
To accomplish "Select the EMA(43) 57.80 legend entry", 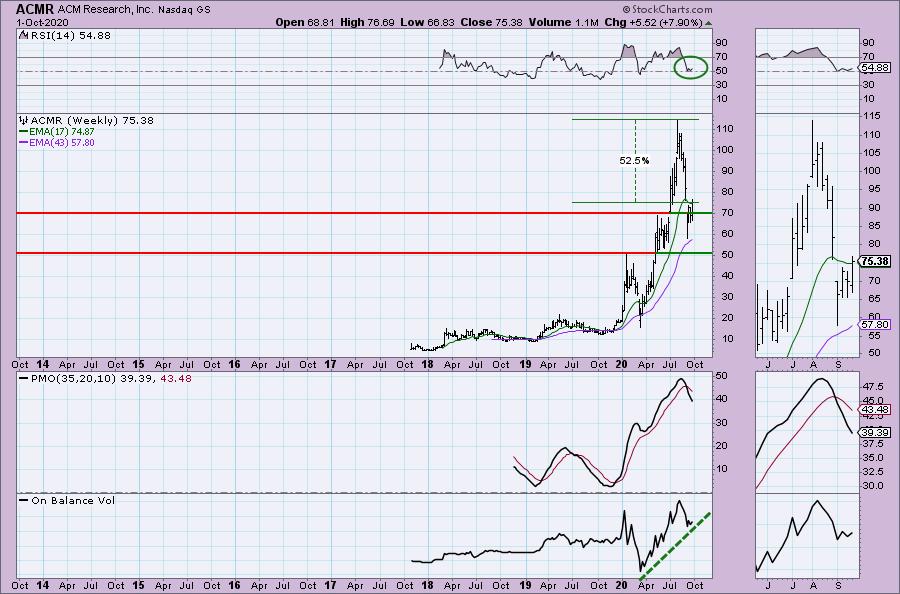I will 62,142.
